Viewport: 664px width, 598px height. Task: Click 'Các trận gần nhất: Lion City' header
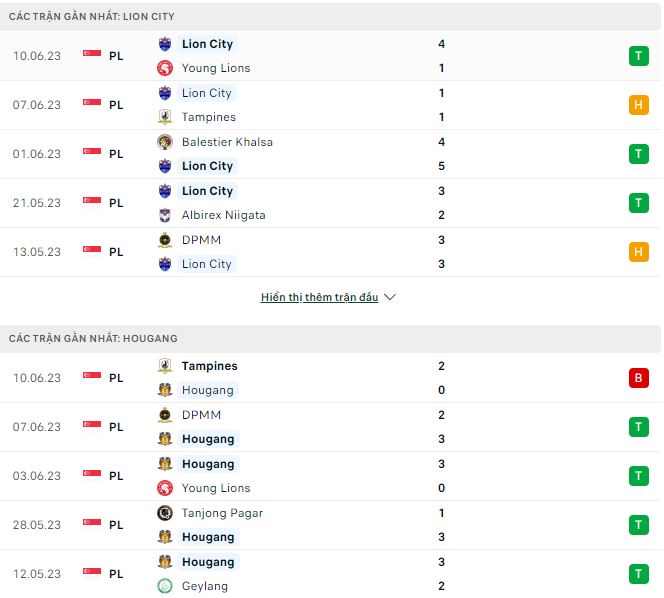pos(93,17)
